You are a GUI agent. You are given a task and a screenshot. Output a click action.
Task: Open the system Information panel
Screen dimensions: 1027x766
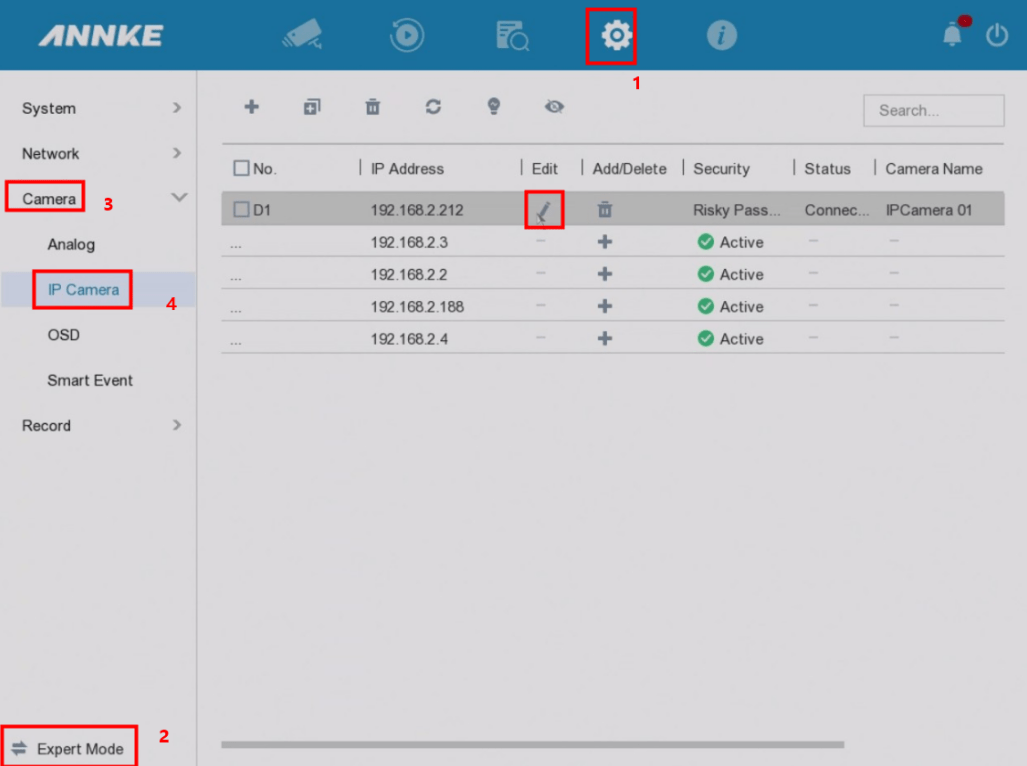coord(721,33)
